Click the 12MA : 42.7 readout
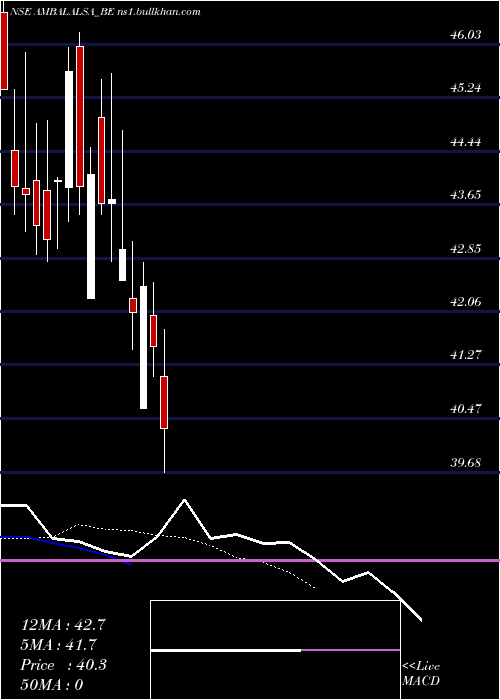 point(63,625)
